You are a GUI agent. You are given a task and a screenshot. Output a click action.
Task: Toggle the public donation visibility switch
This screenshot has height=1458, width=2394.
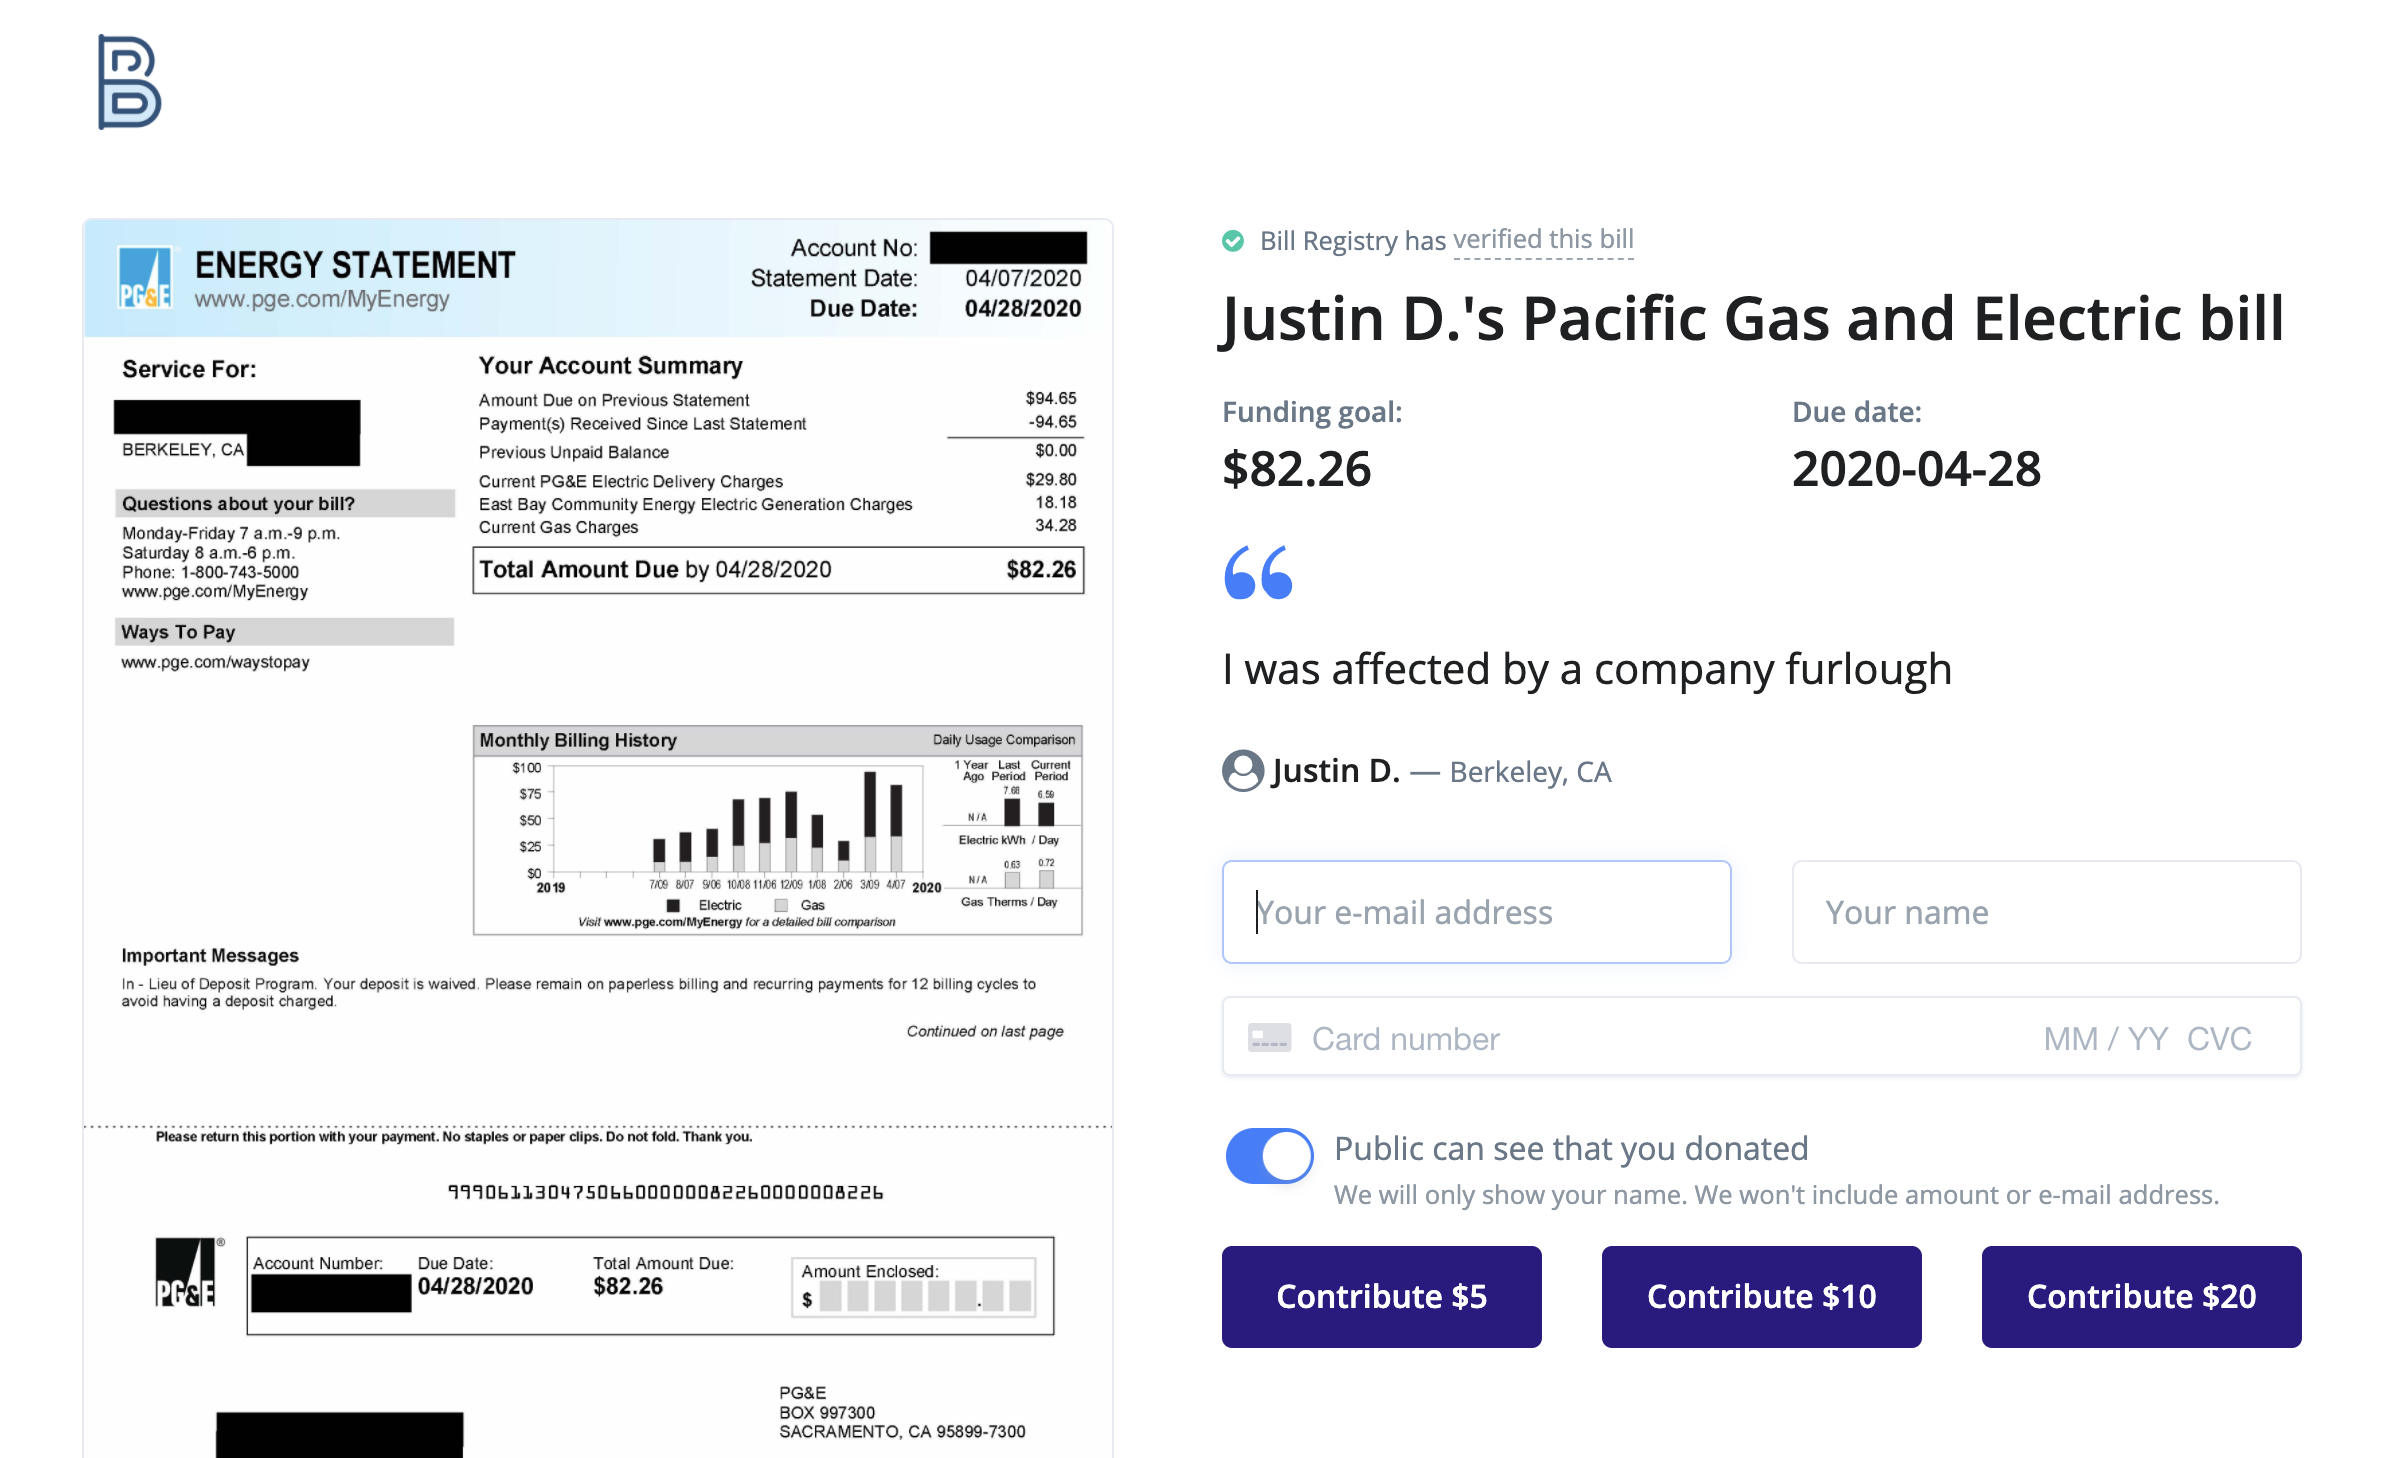click(1269, 1156)
